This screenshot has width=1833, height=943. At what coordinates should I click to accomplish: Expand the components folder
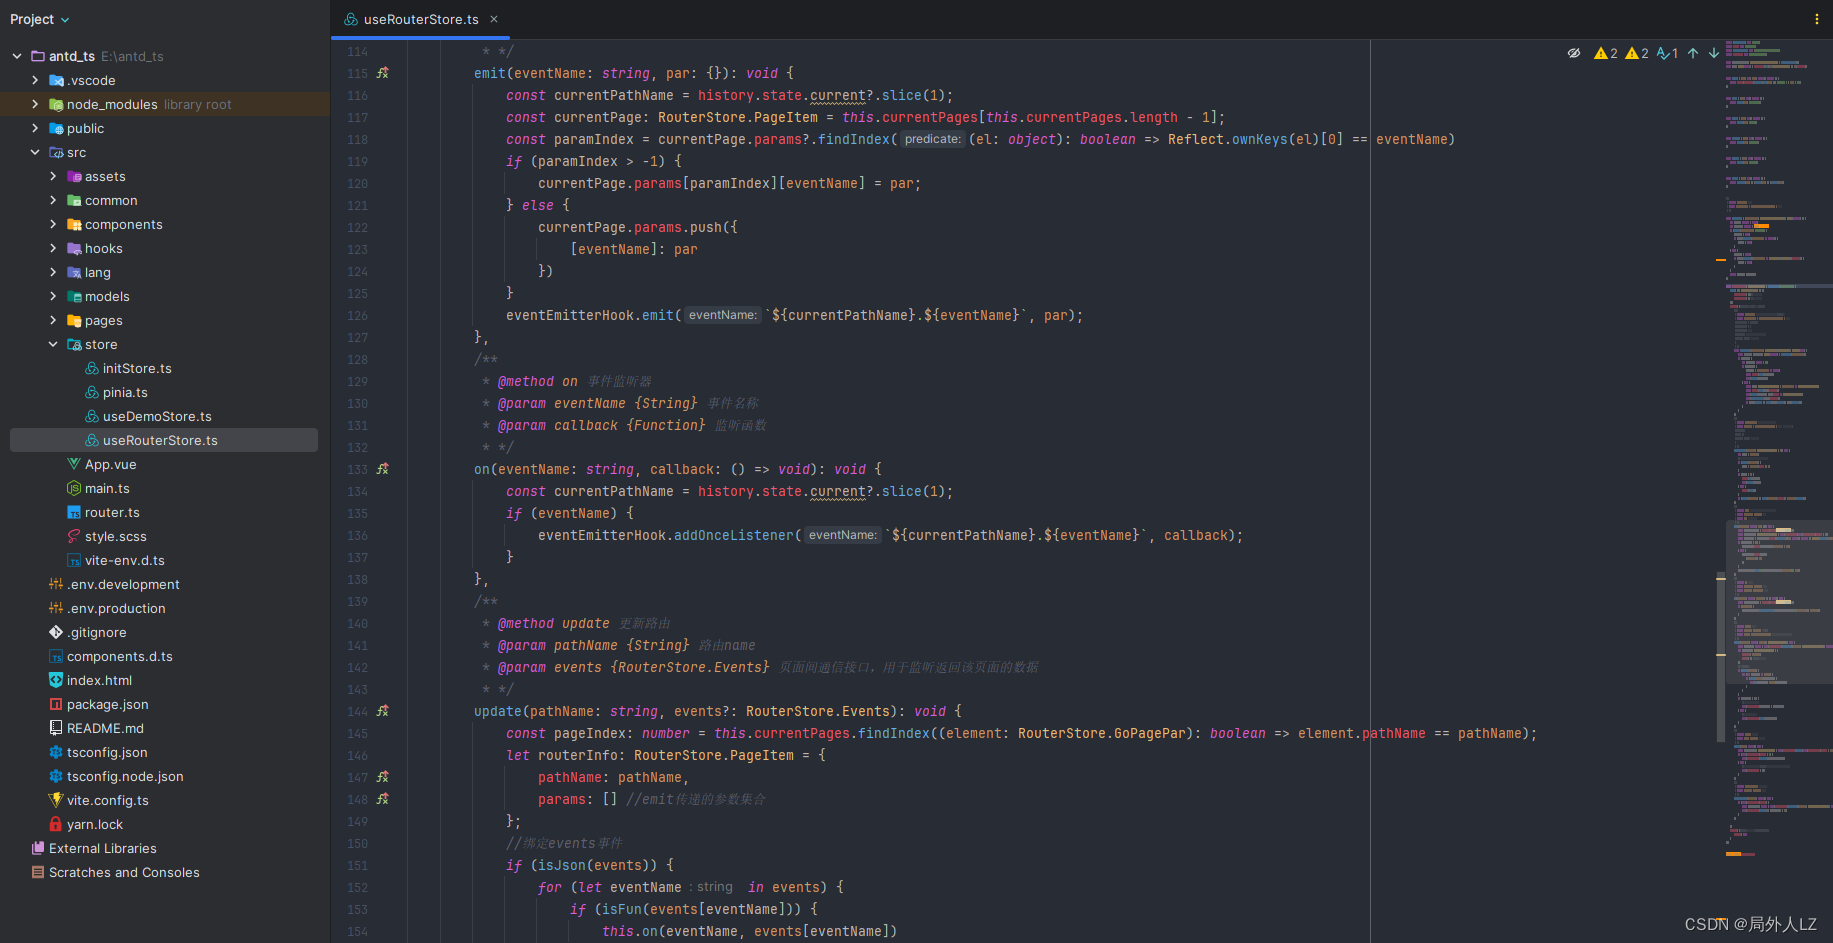coord(53,224)
